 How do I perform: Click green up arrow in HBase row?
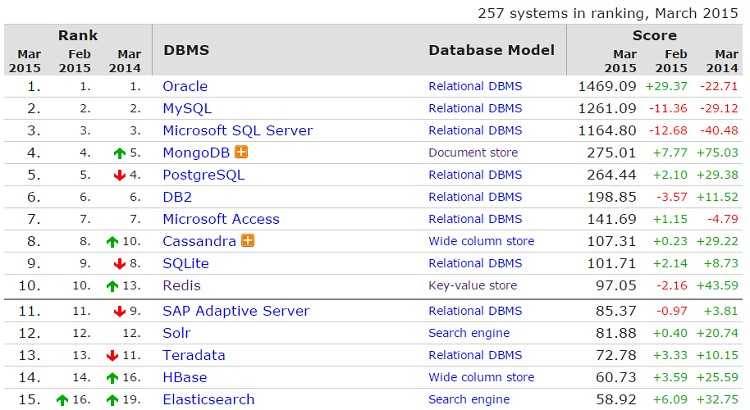point(113,378)
